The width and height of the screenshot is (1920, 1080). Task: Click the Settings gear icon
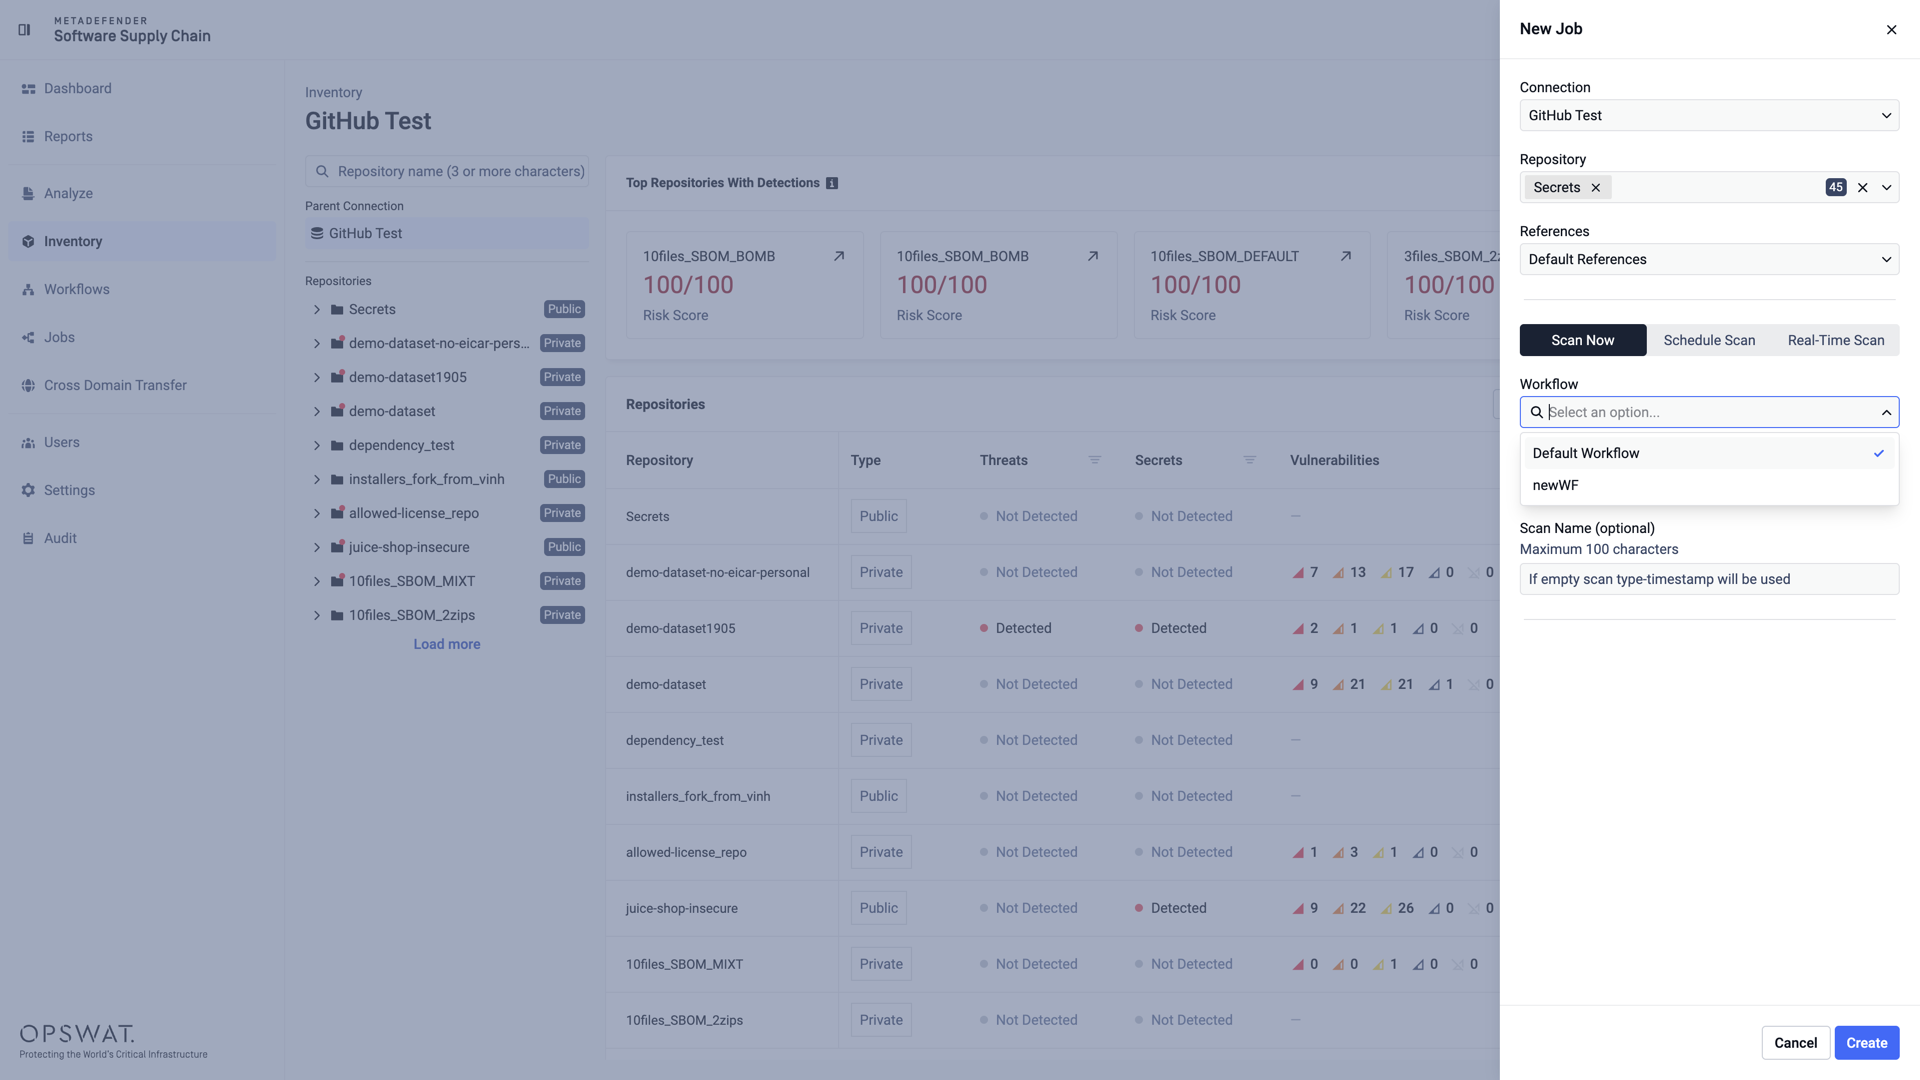[28, 491]
